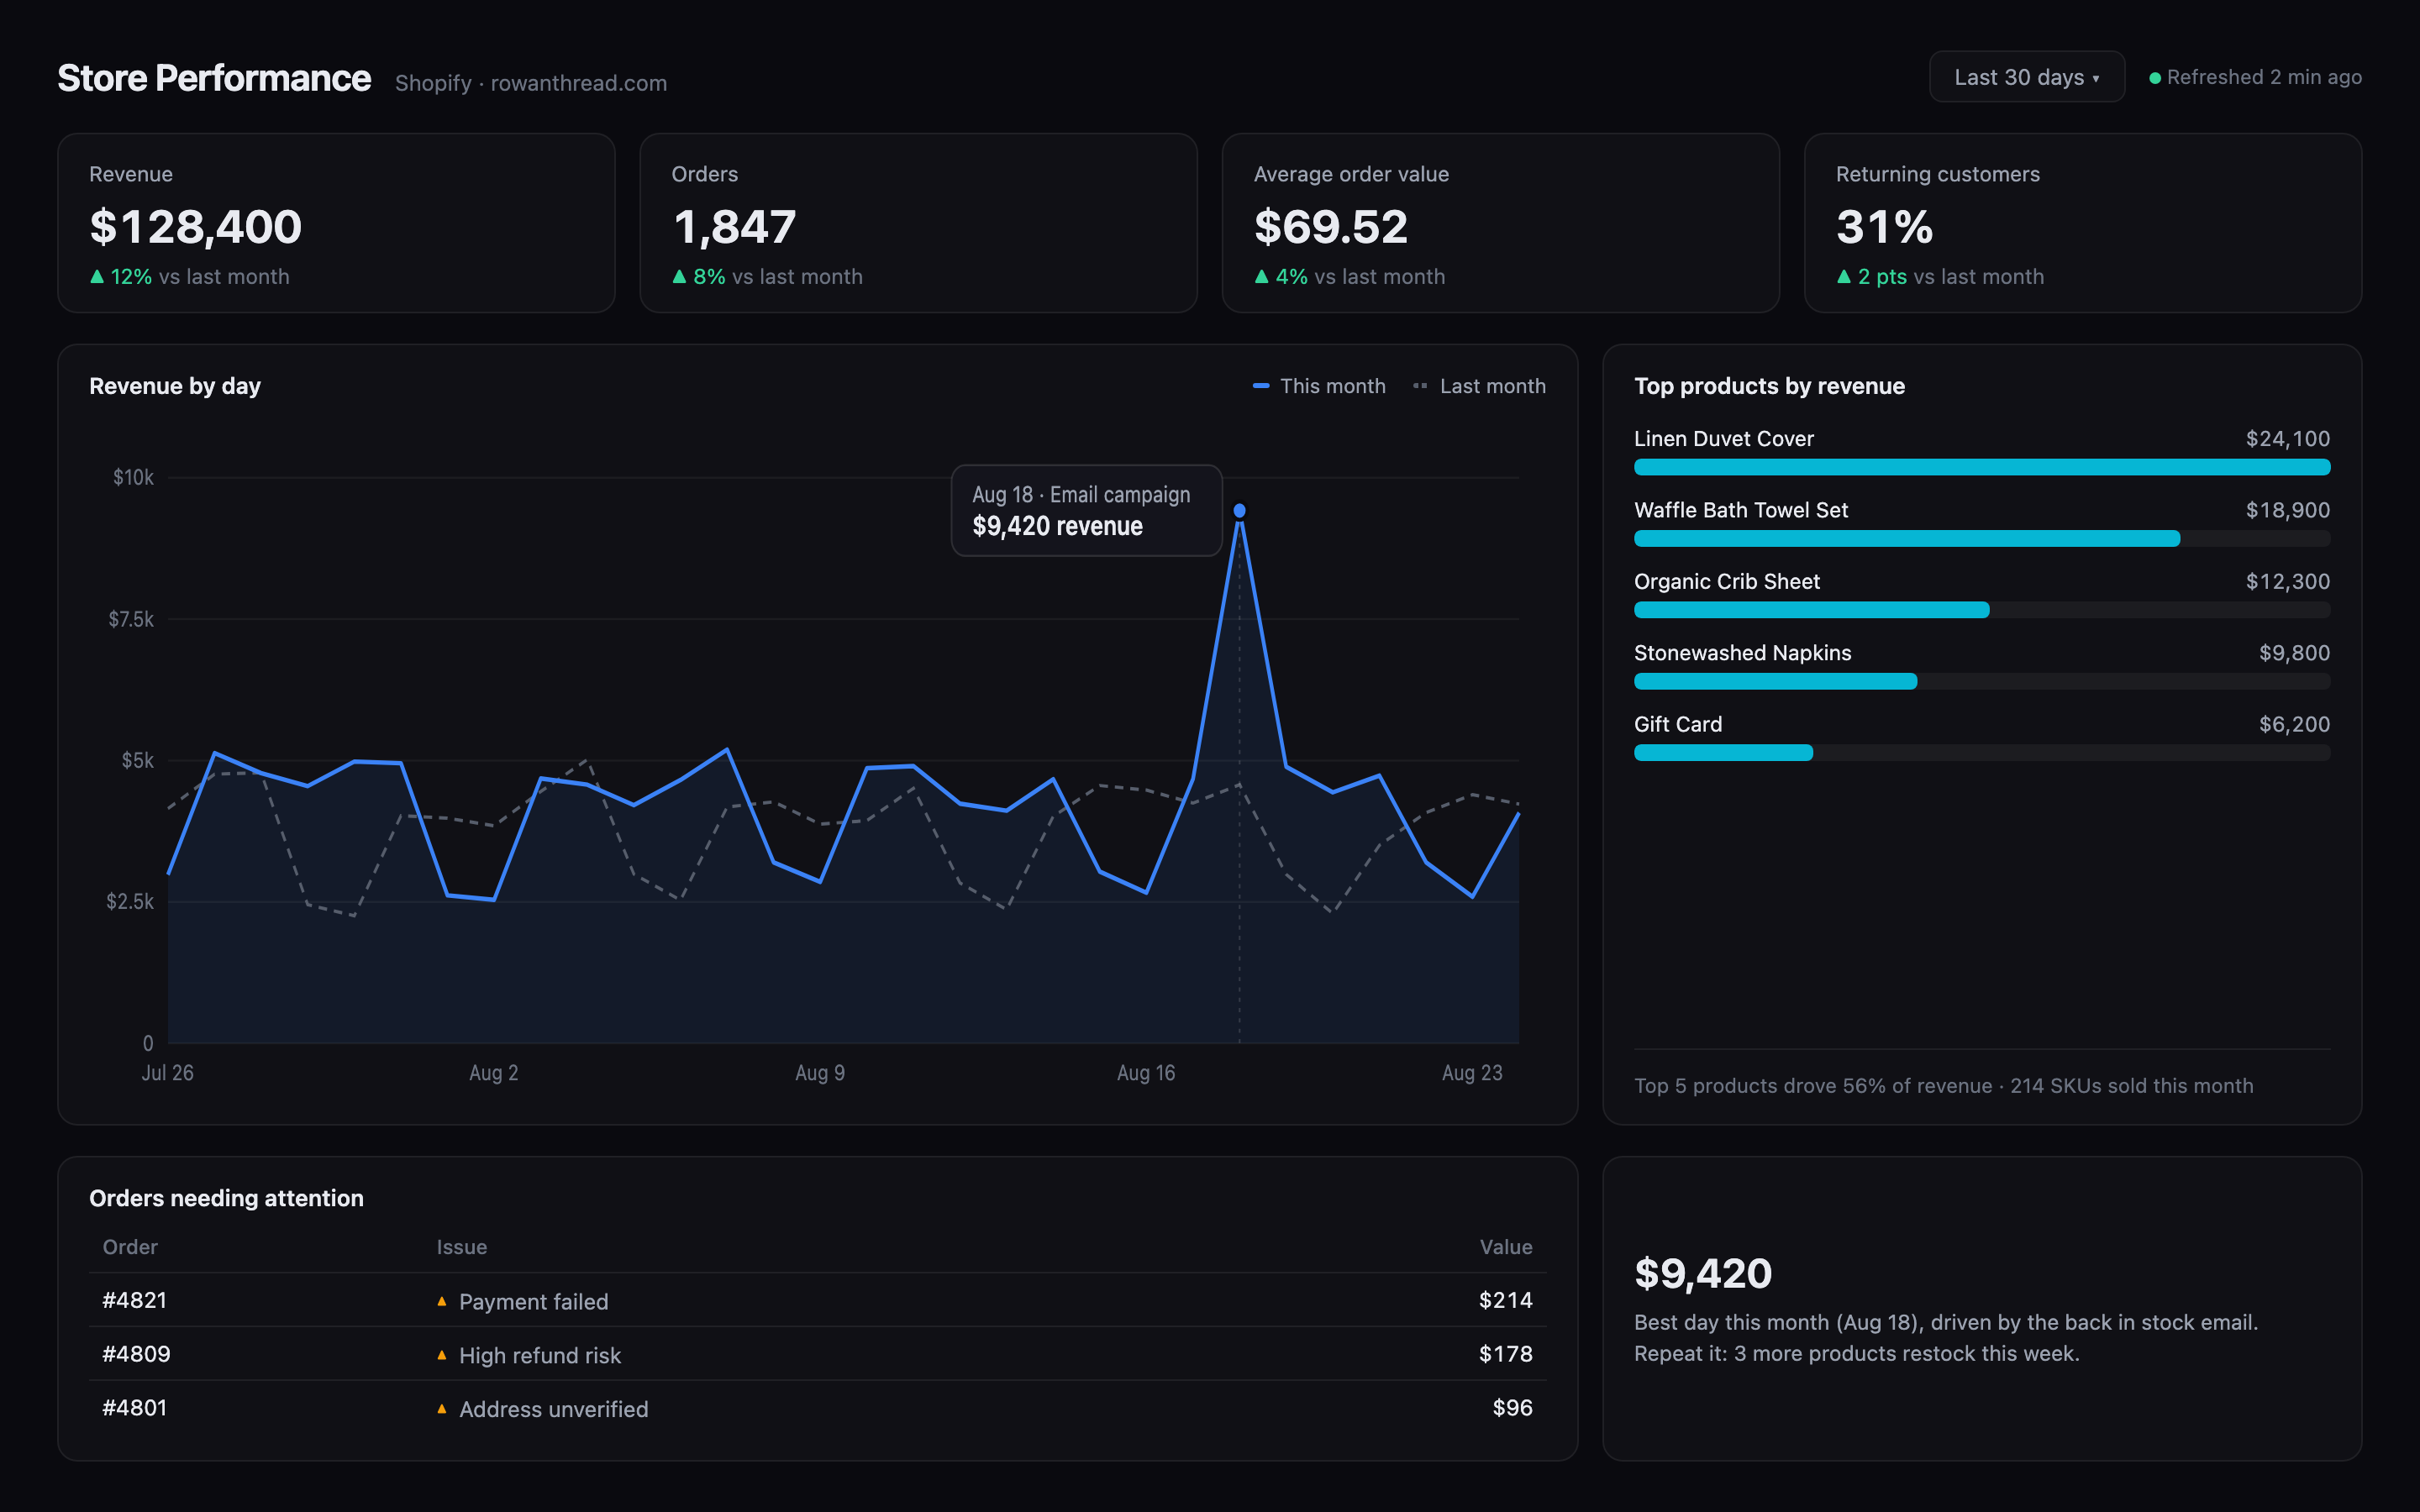Select the Linen Duvet Cover product name
This screenshot has width=2420, height=1512.
tap(1724, 439)
